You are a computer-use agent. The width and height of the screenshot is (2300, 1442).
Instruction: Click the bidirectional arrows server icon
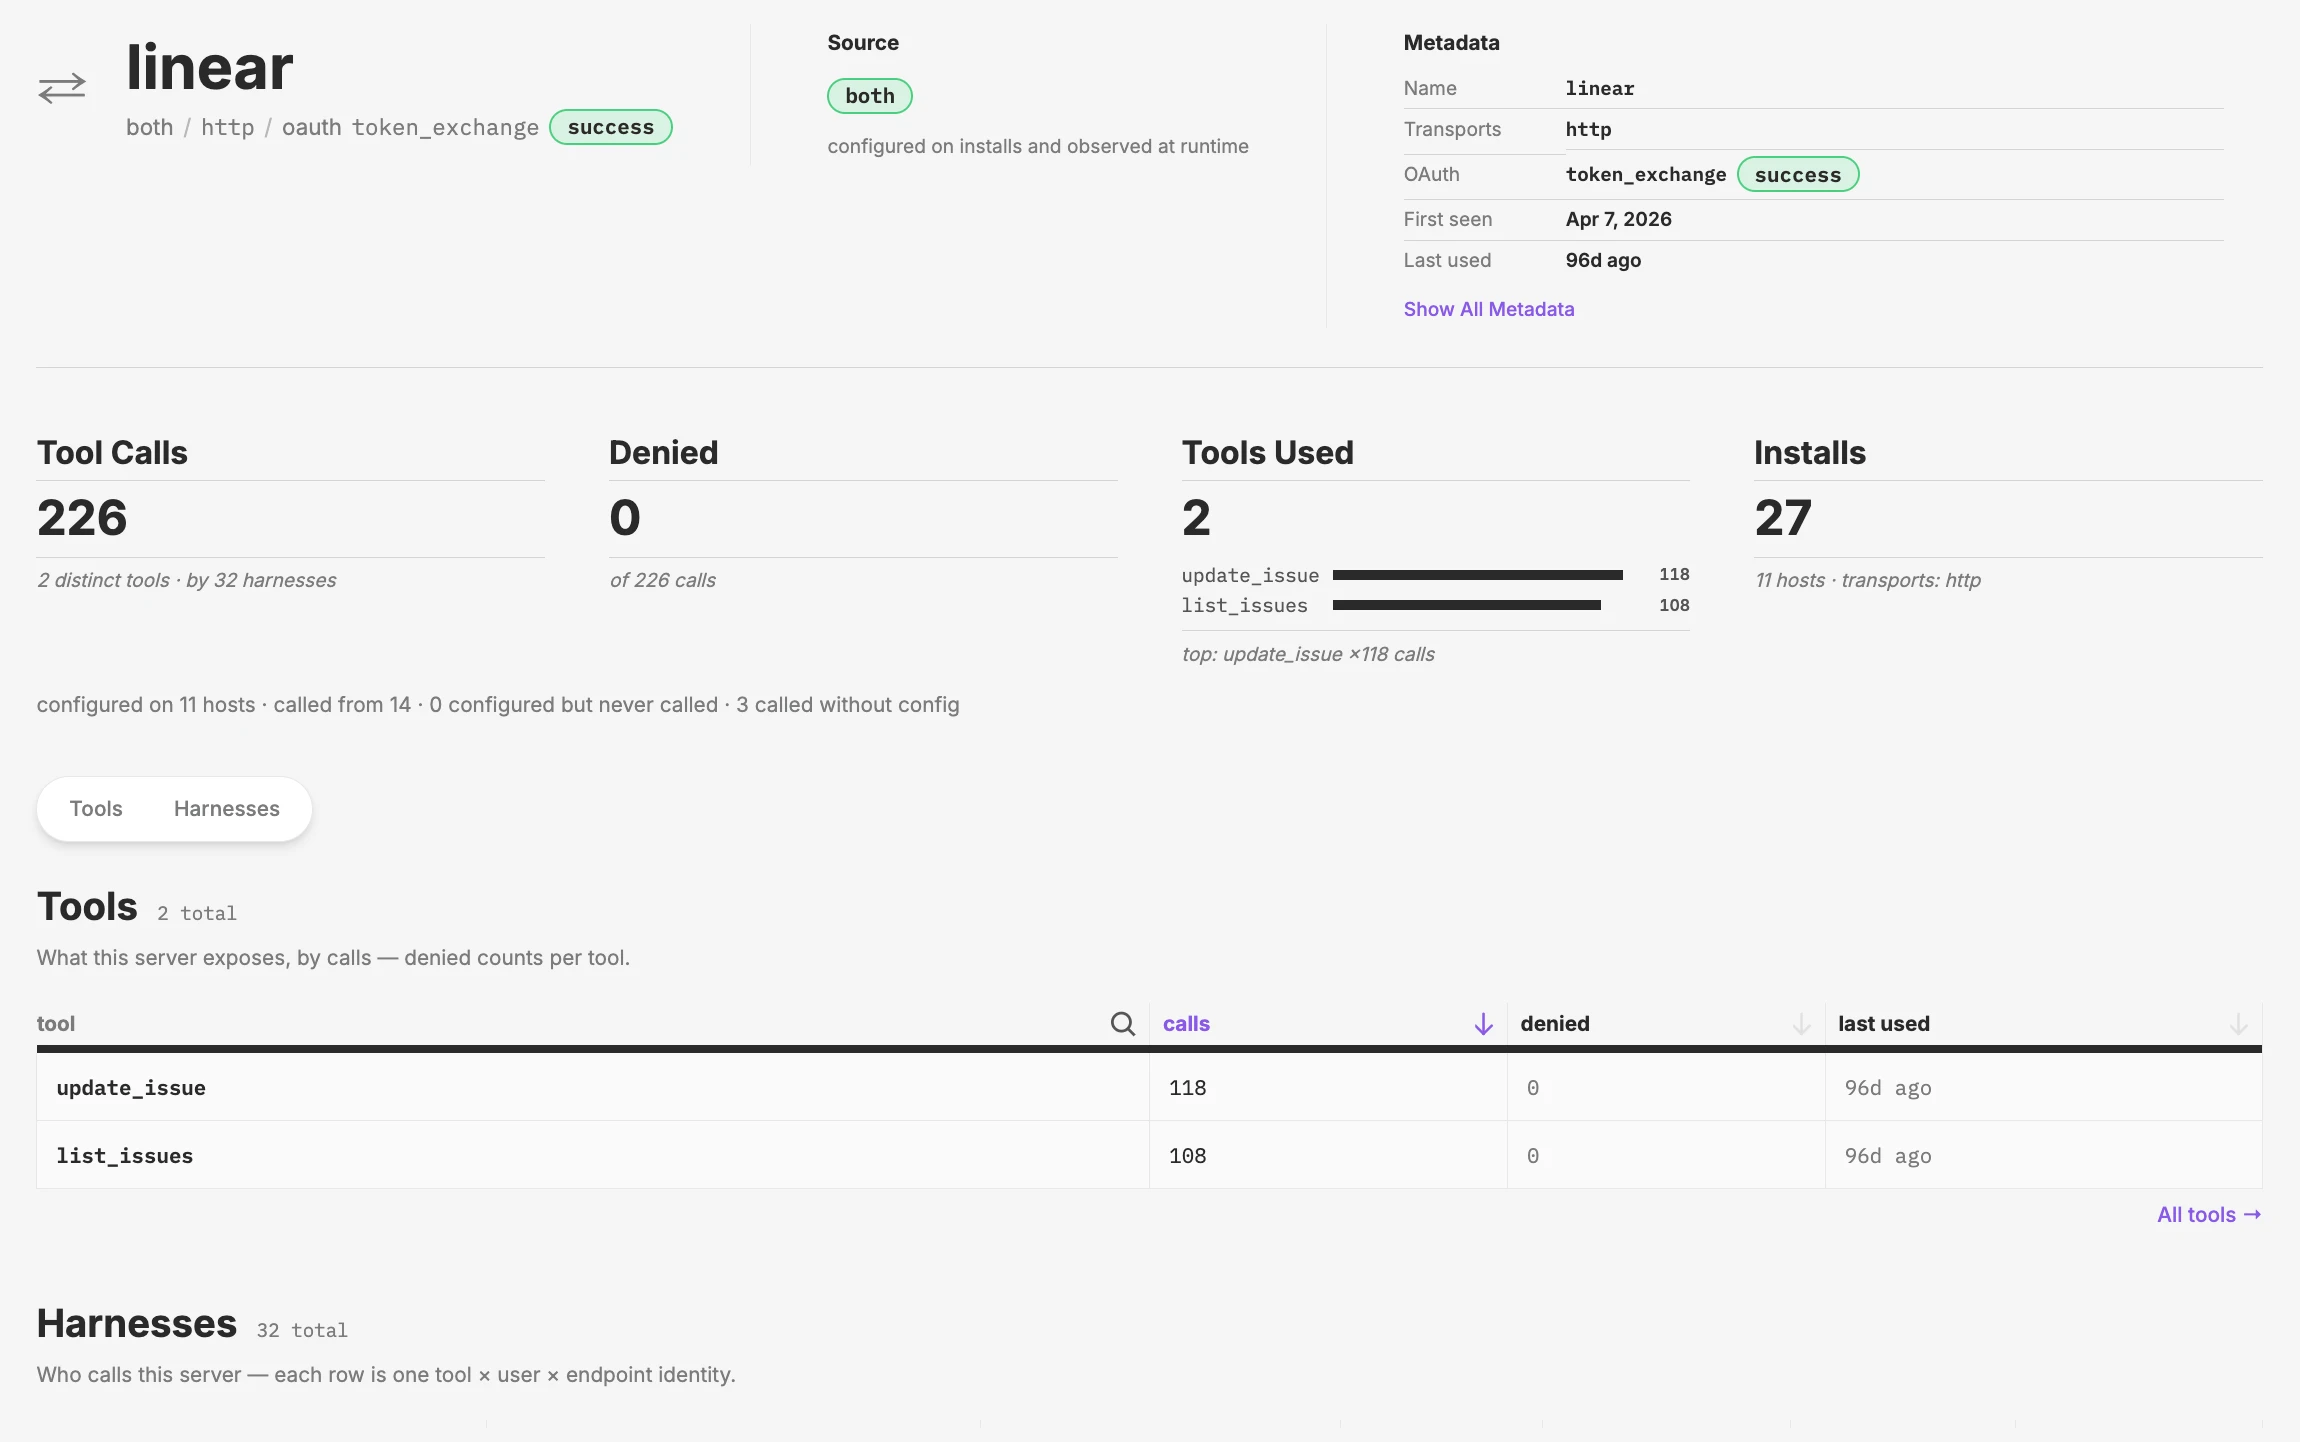coord(62,88)
